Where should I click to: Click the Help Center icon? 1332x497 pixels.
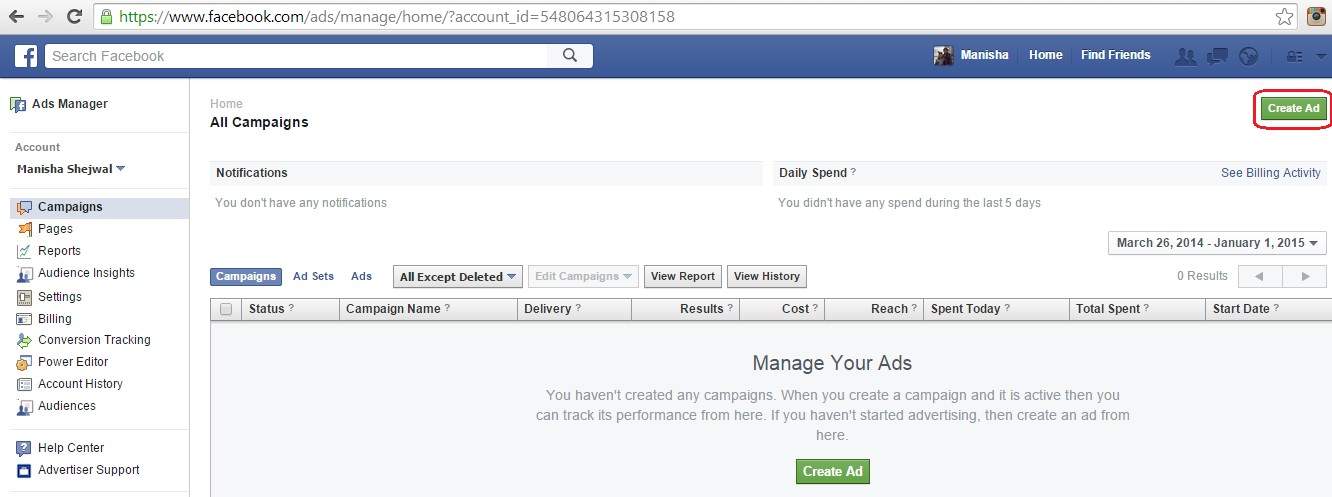coord(25,449)
